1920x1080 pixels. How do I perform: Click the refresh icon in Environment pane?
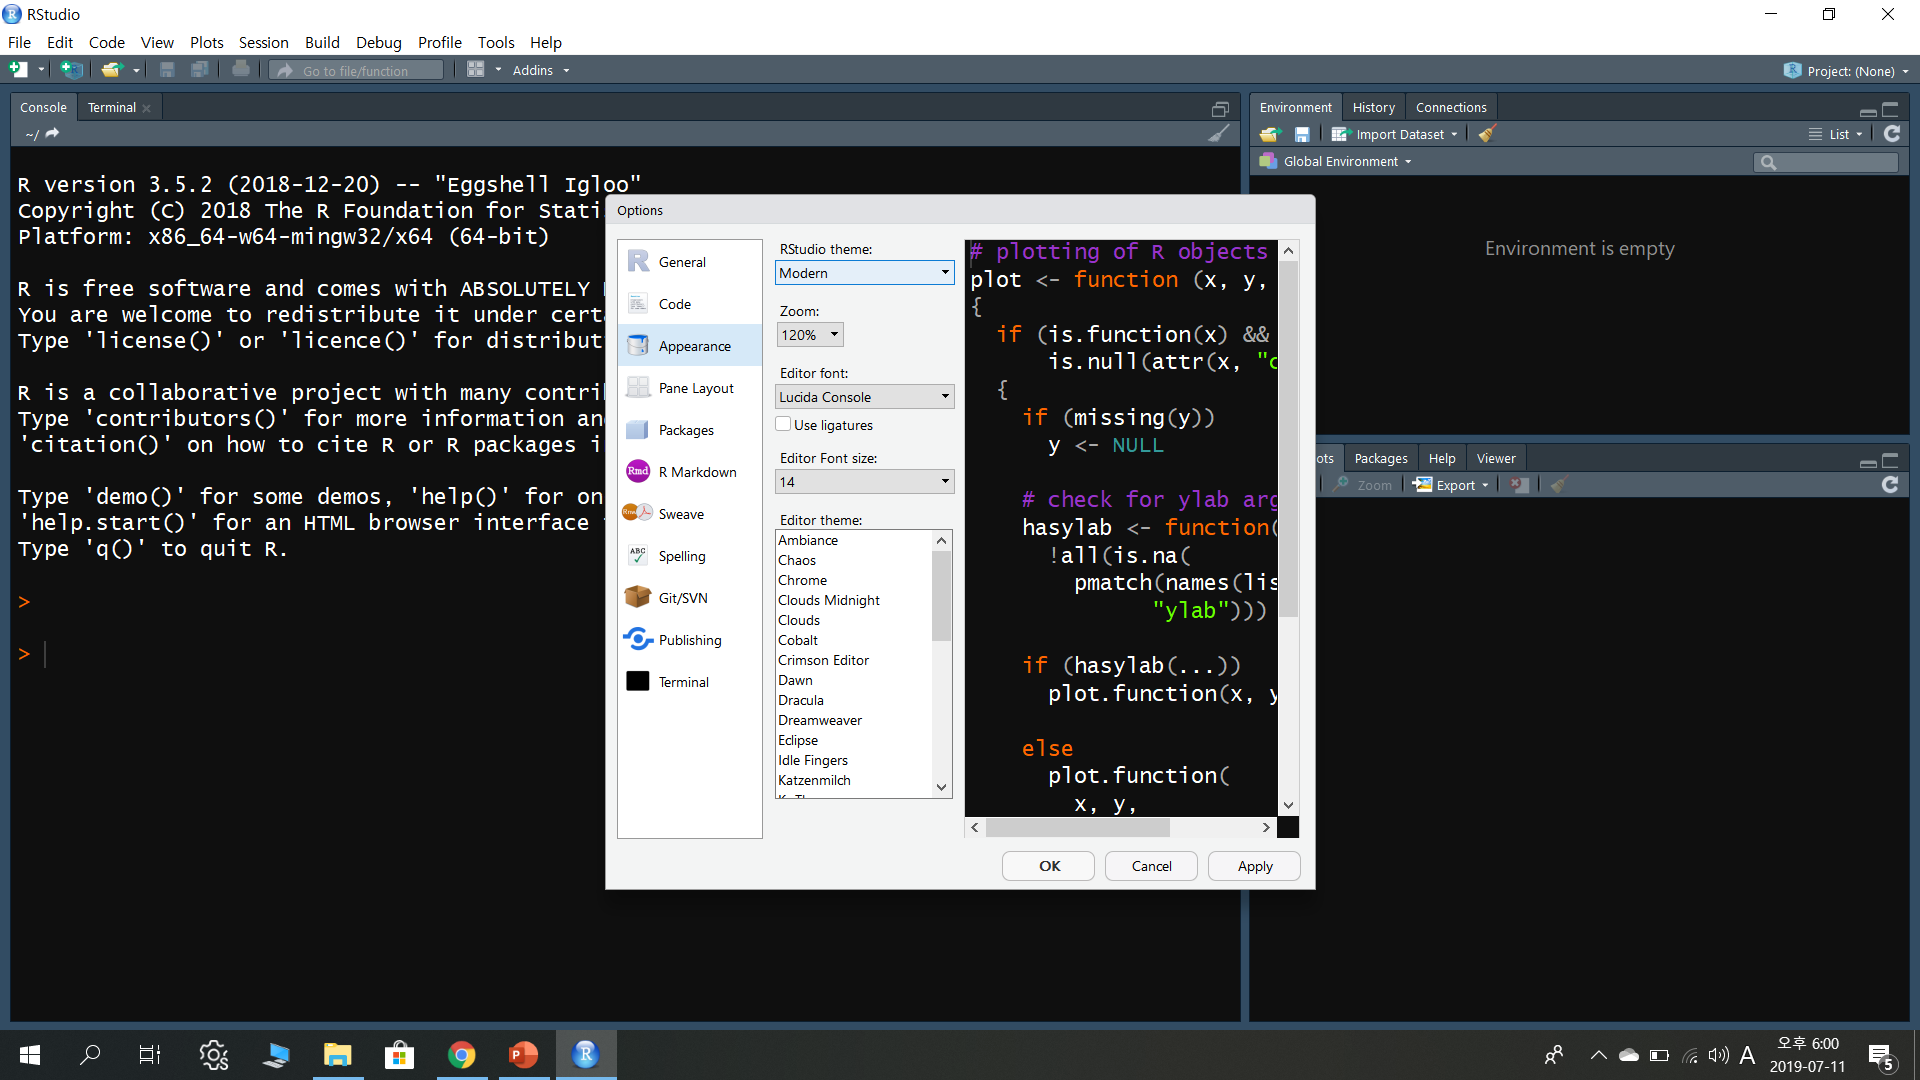pyautogui.click(x=1892, y=134)
